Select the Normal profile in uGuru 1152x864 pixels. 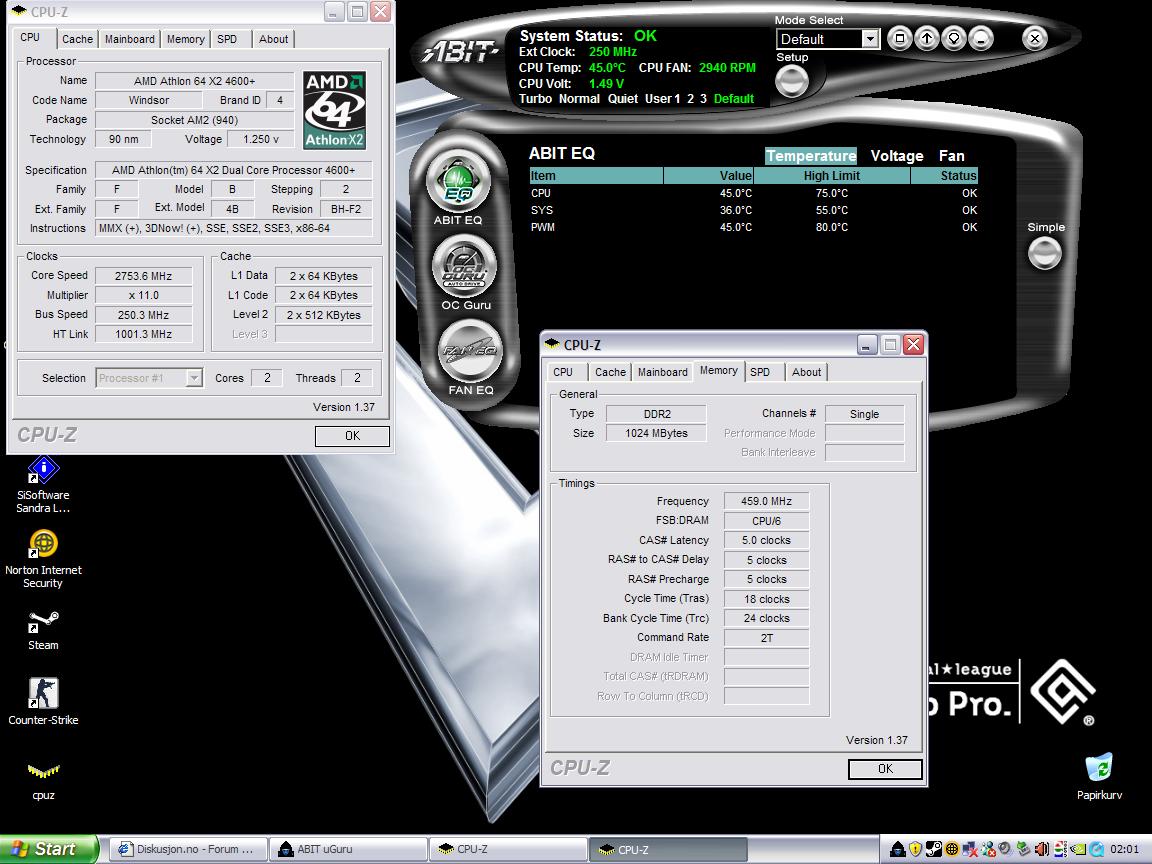coord(579,98)
